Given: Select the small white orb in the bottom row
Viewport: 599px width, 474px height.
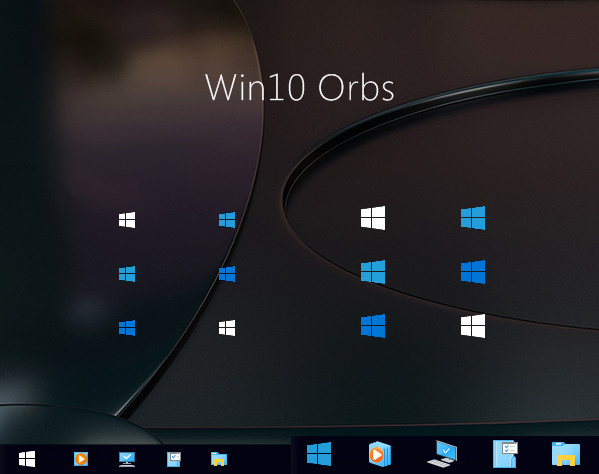Looking at the screenshot, I should pos(227,328).
